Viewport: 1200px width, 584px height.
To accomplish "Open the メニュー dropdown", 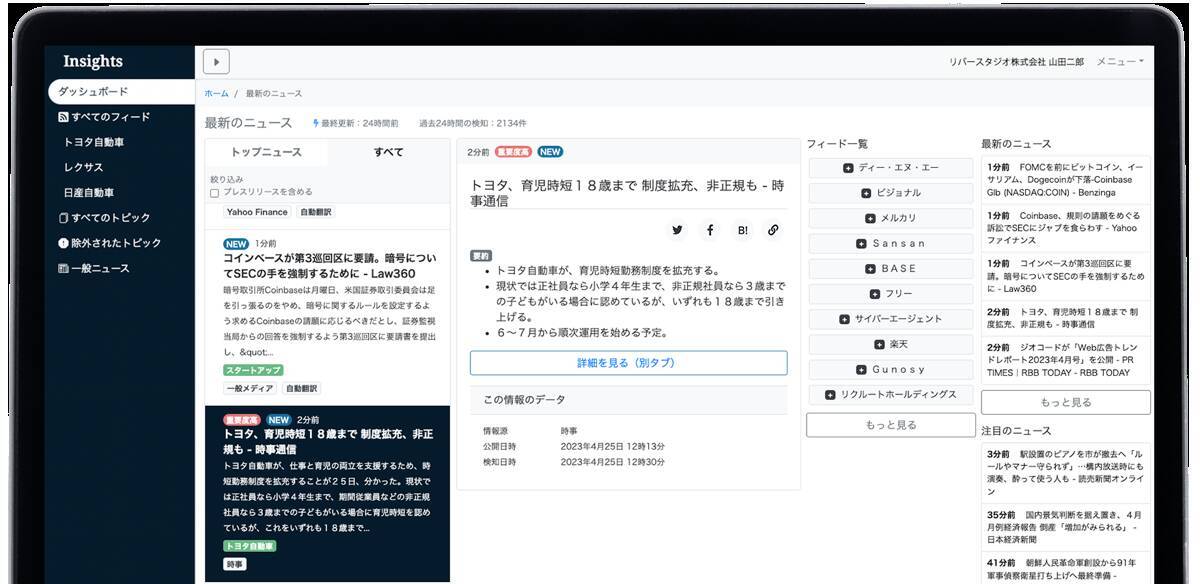I will coord(1119,62).
